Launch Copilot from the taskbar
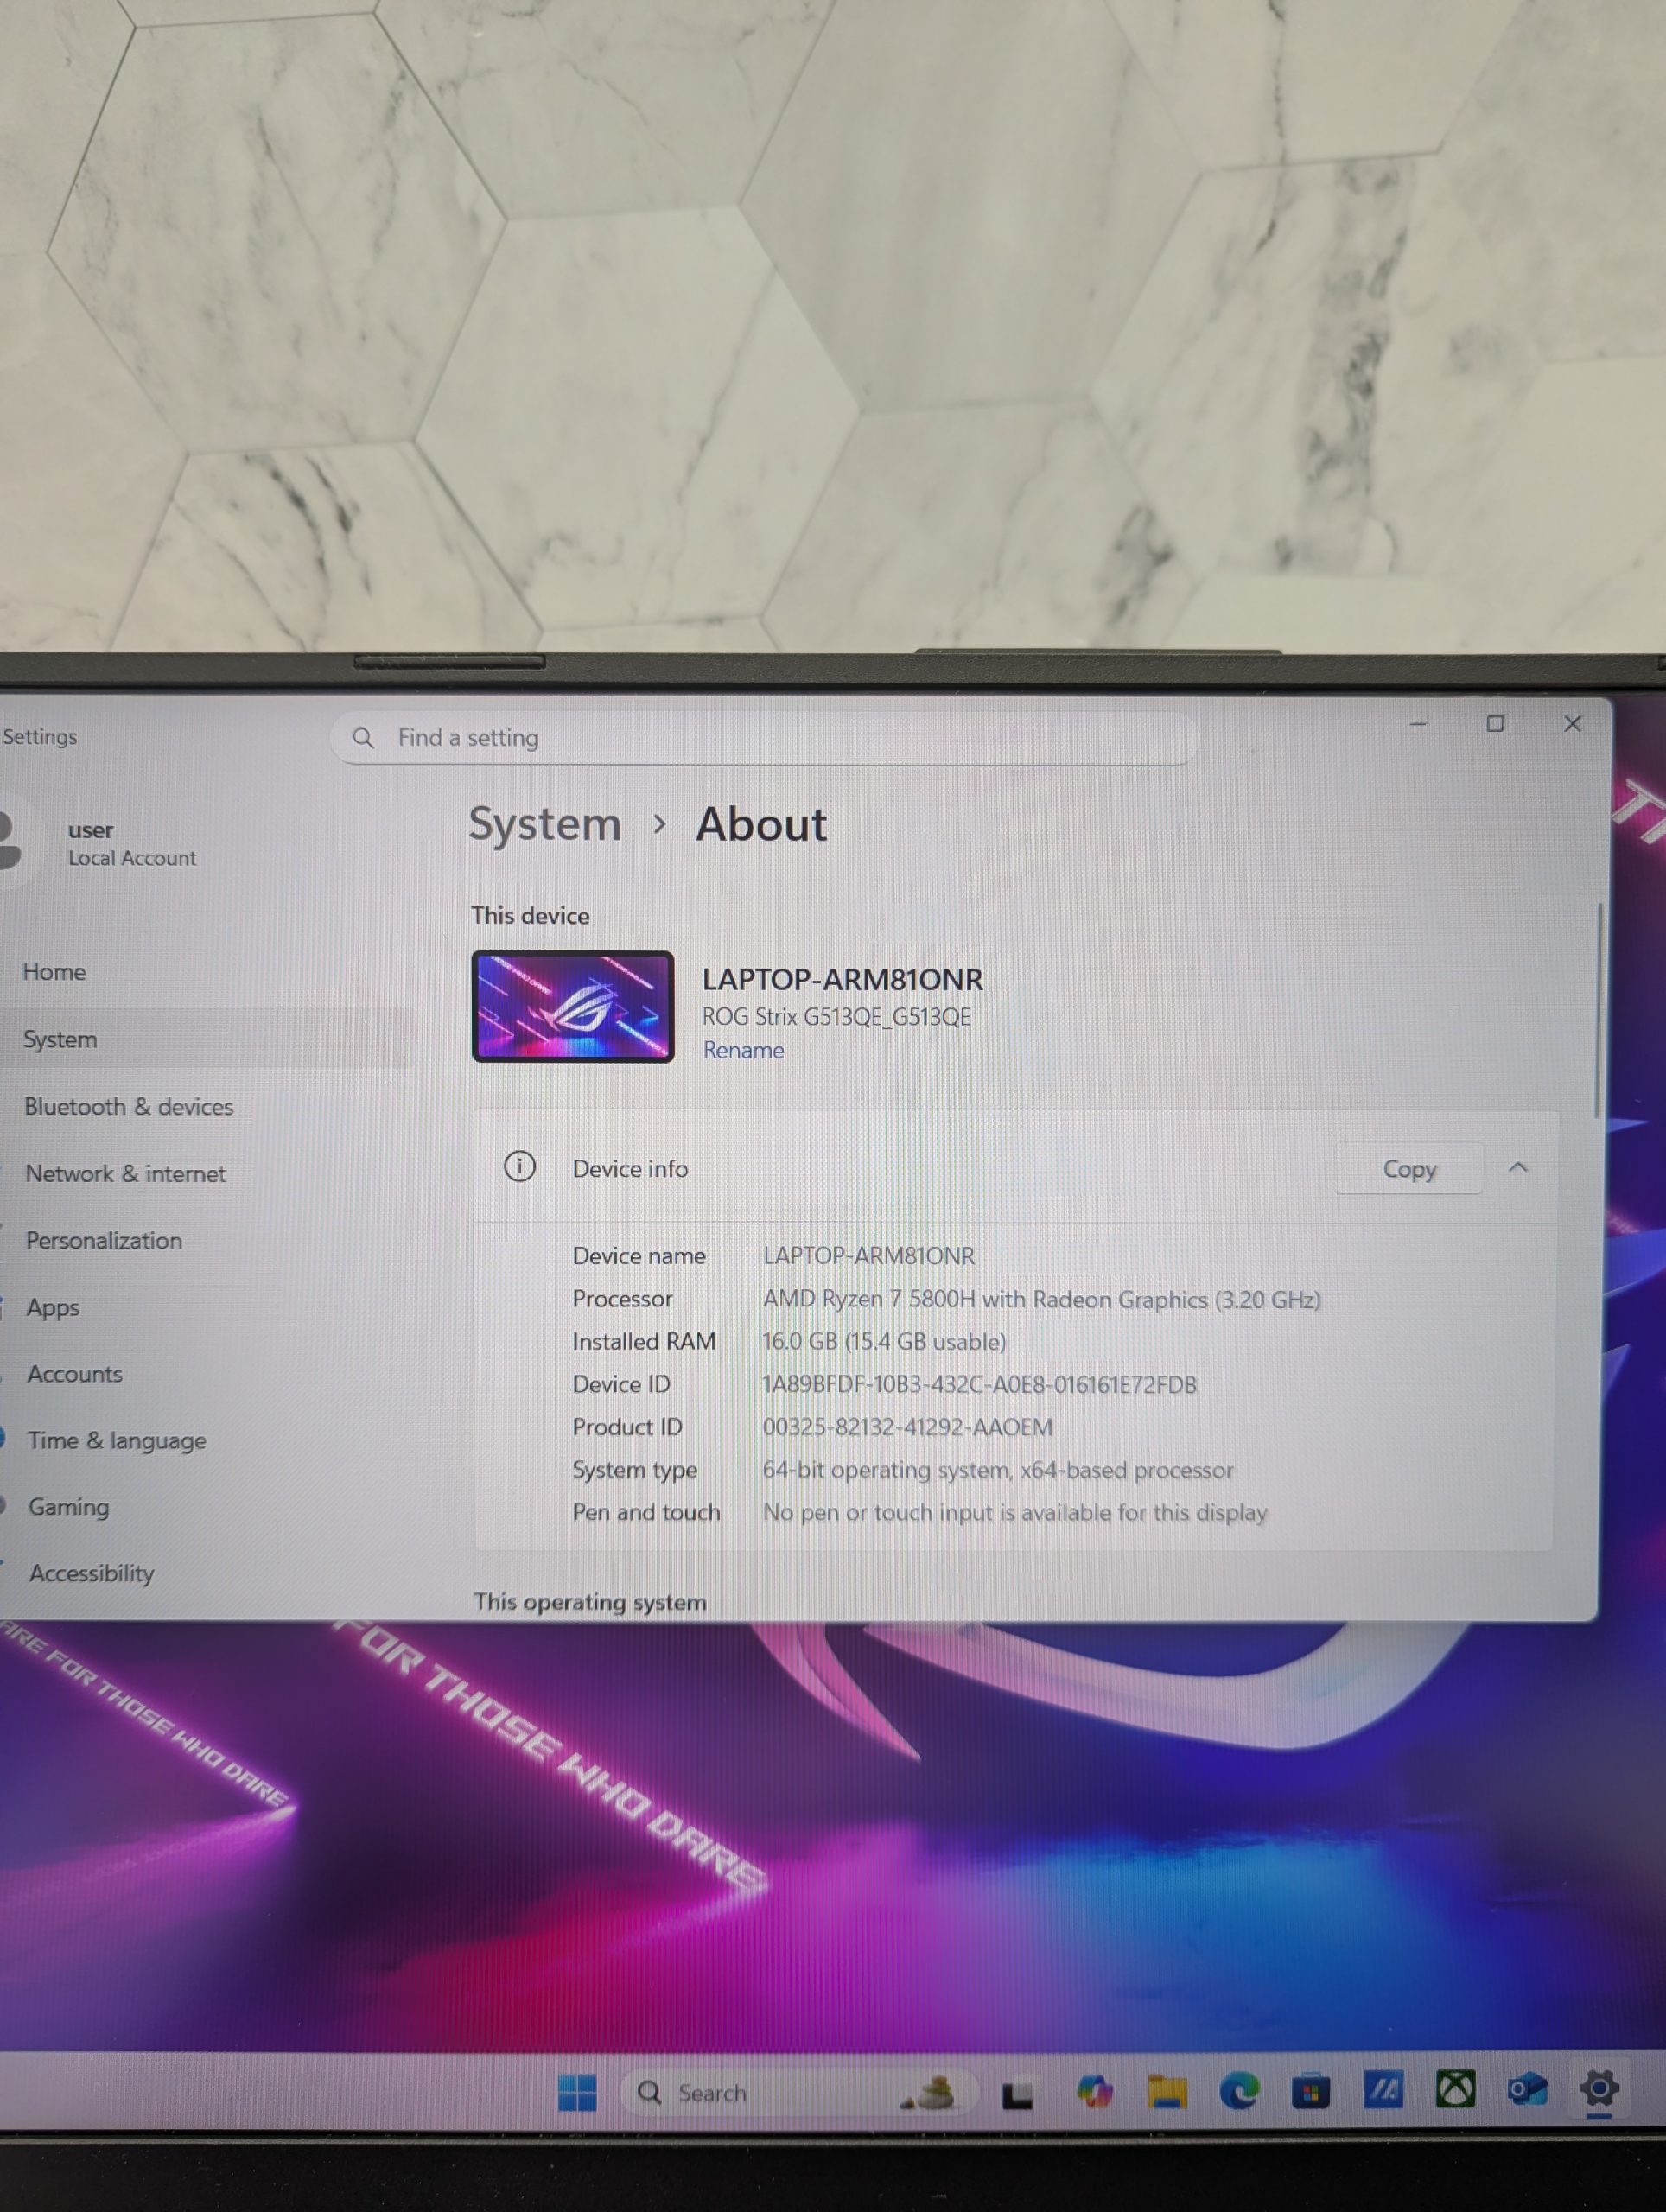 (x=1094, y=2091)
